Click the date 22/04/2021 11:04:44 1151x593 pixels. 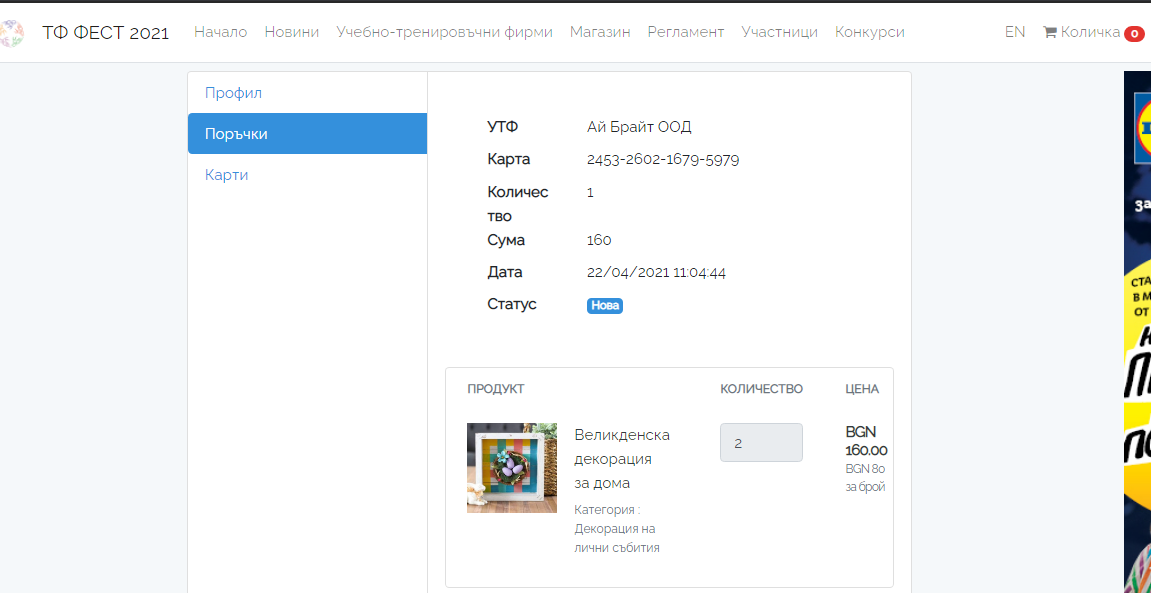pyautogui.click(x=656, y=272)
